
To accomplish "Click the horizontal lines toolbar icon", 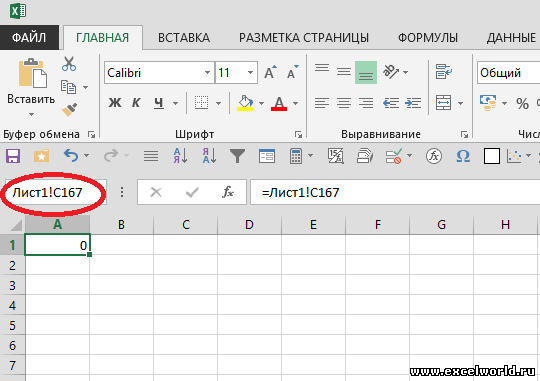I will click(151, 156).
